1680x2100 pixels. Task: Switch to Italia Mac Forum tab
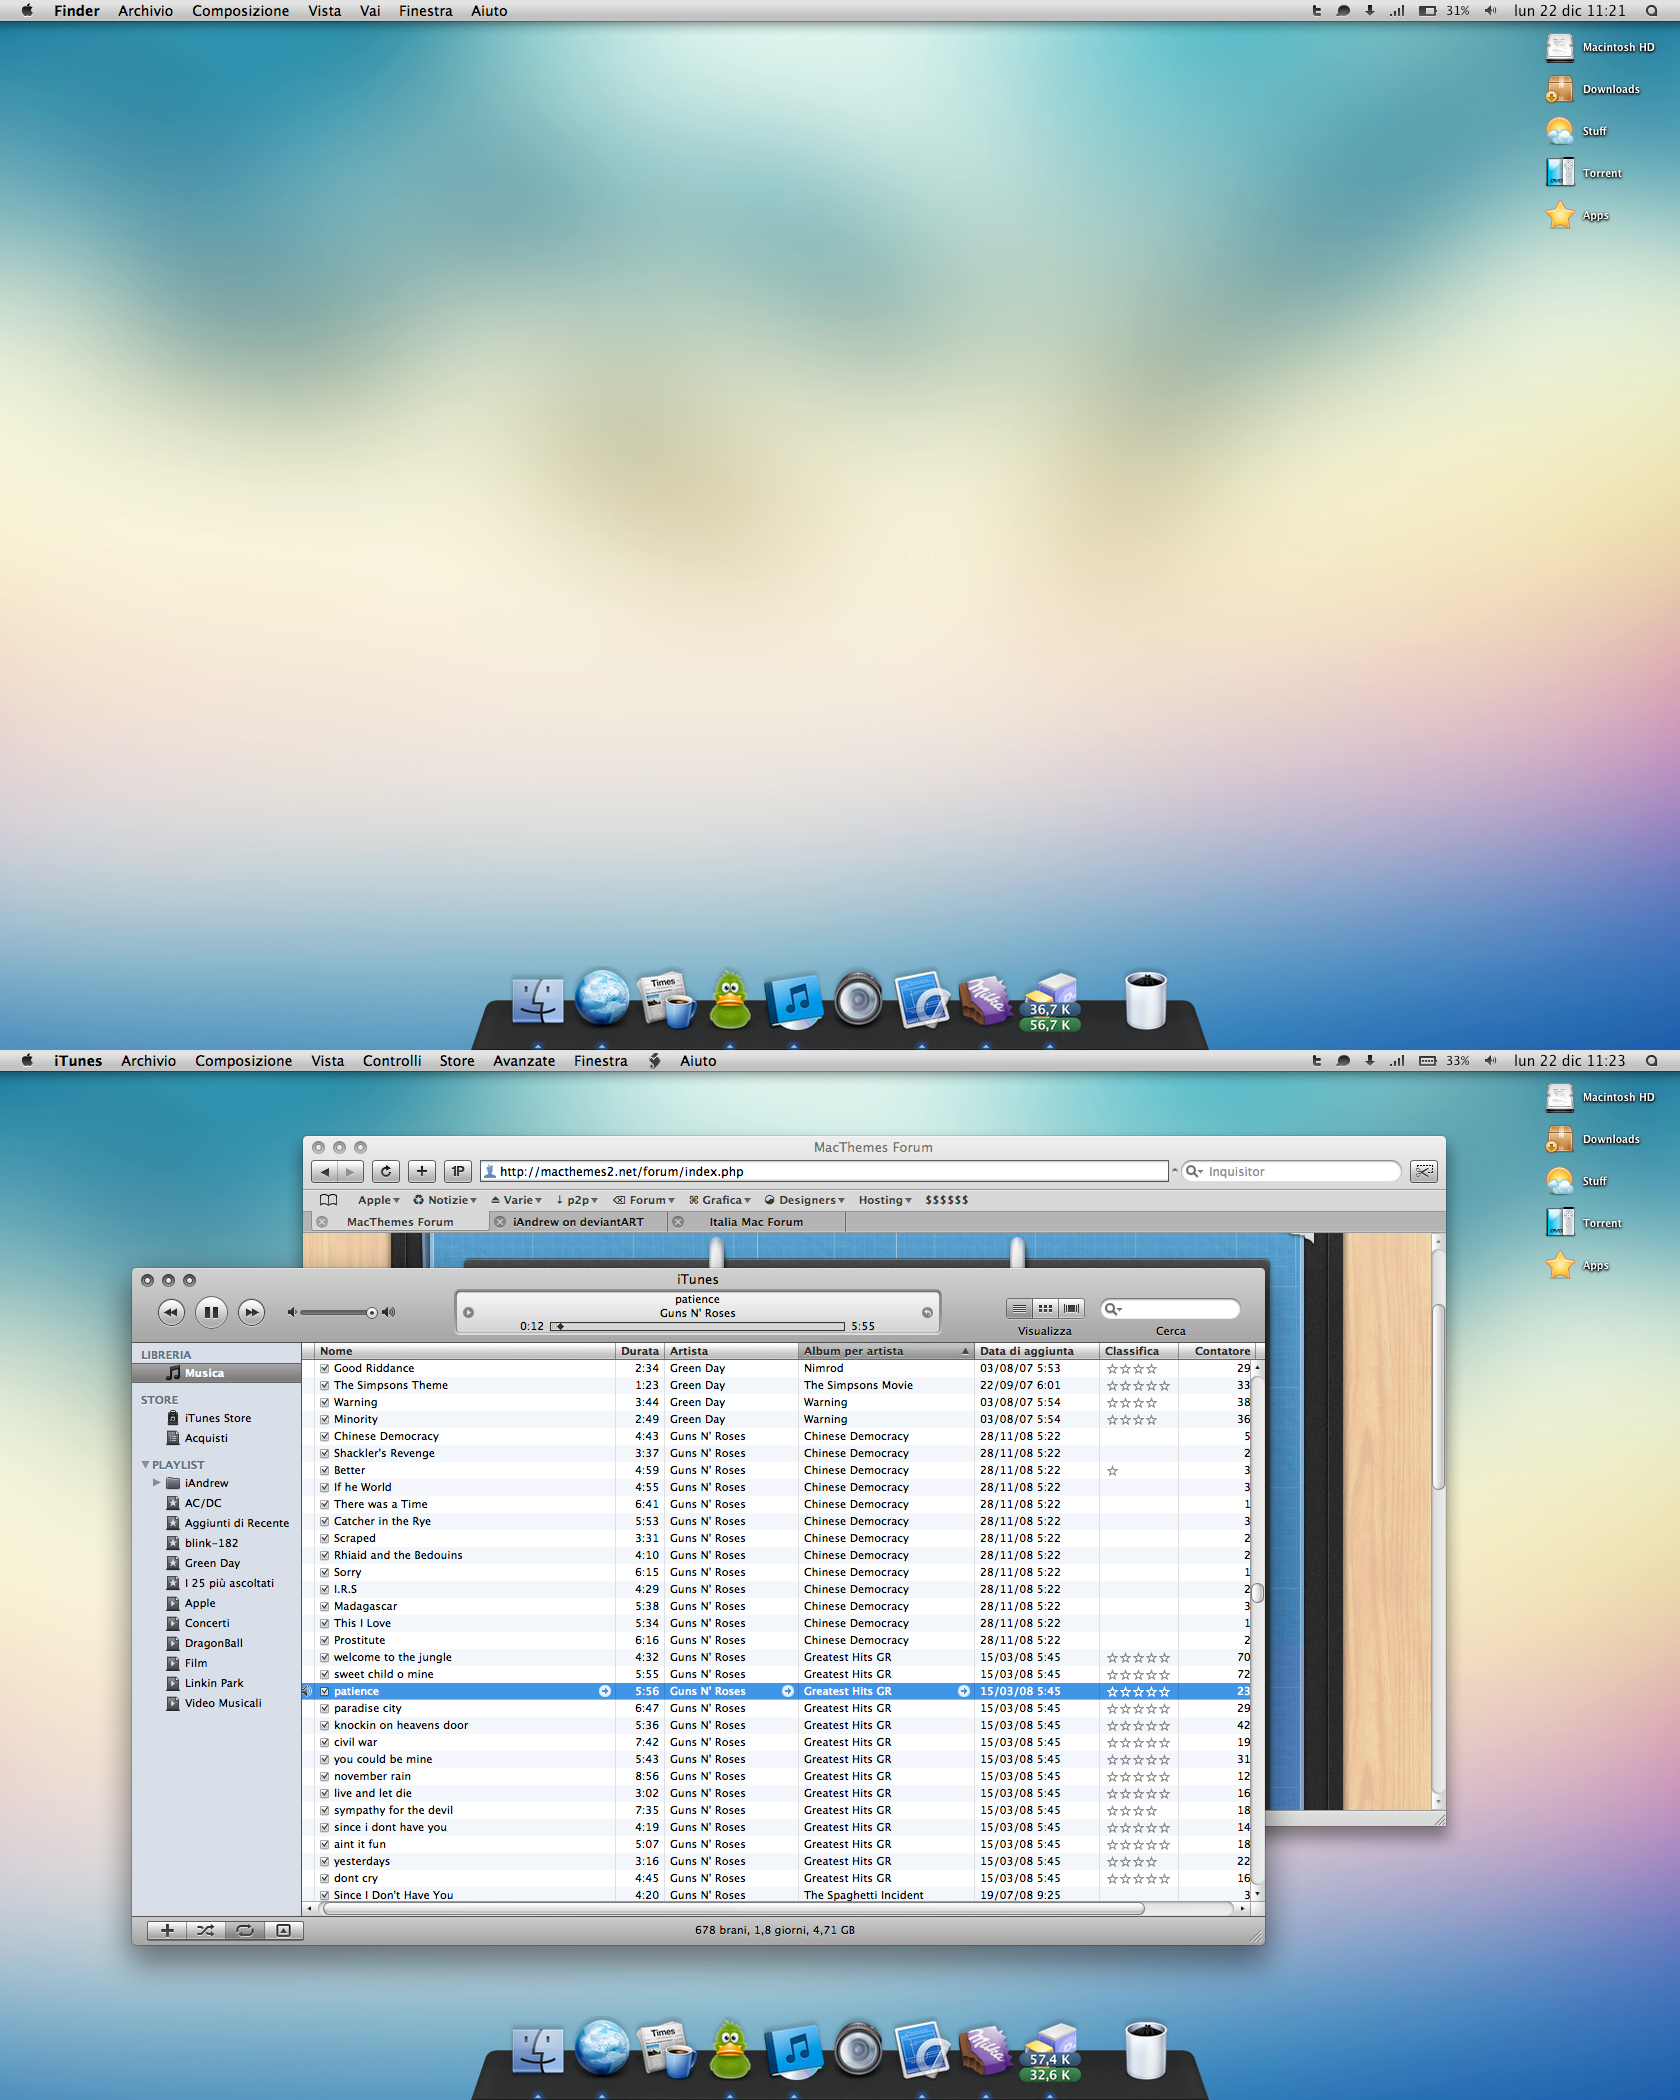click(756, 1222)
